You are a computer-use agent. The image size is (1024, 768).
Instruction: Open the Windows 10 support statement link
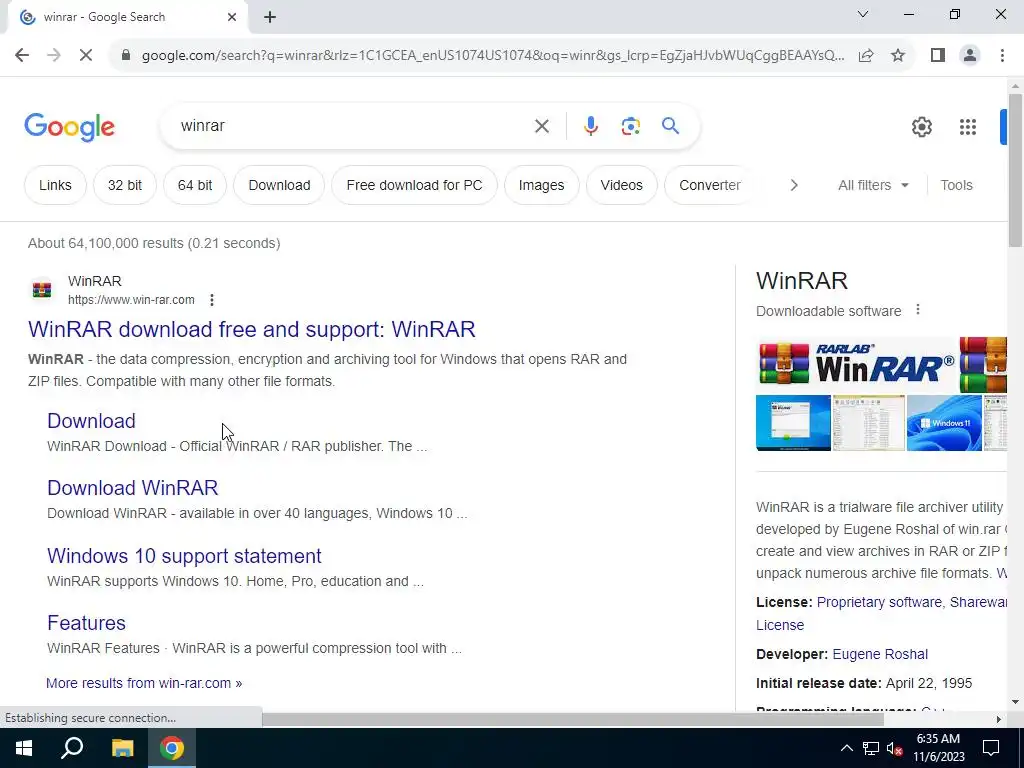tap(184, 556)
